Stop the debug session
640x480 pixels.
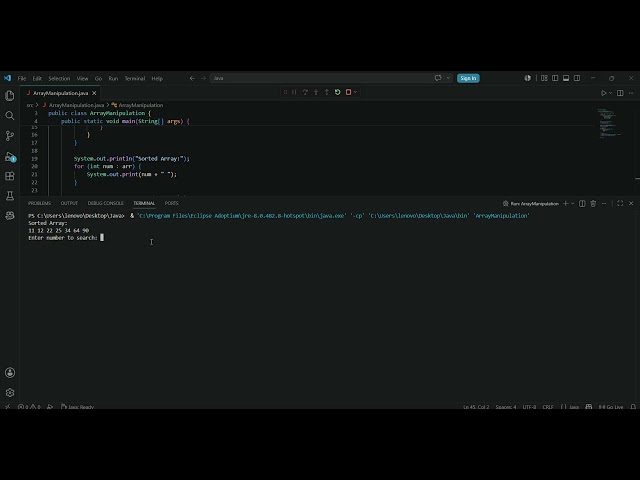[x=348, y=92]
